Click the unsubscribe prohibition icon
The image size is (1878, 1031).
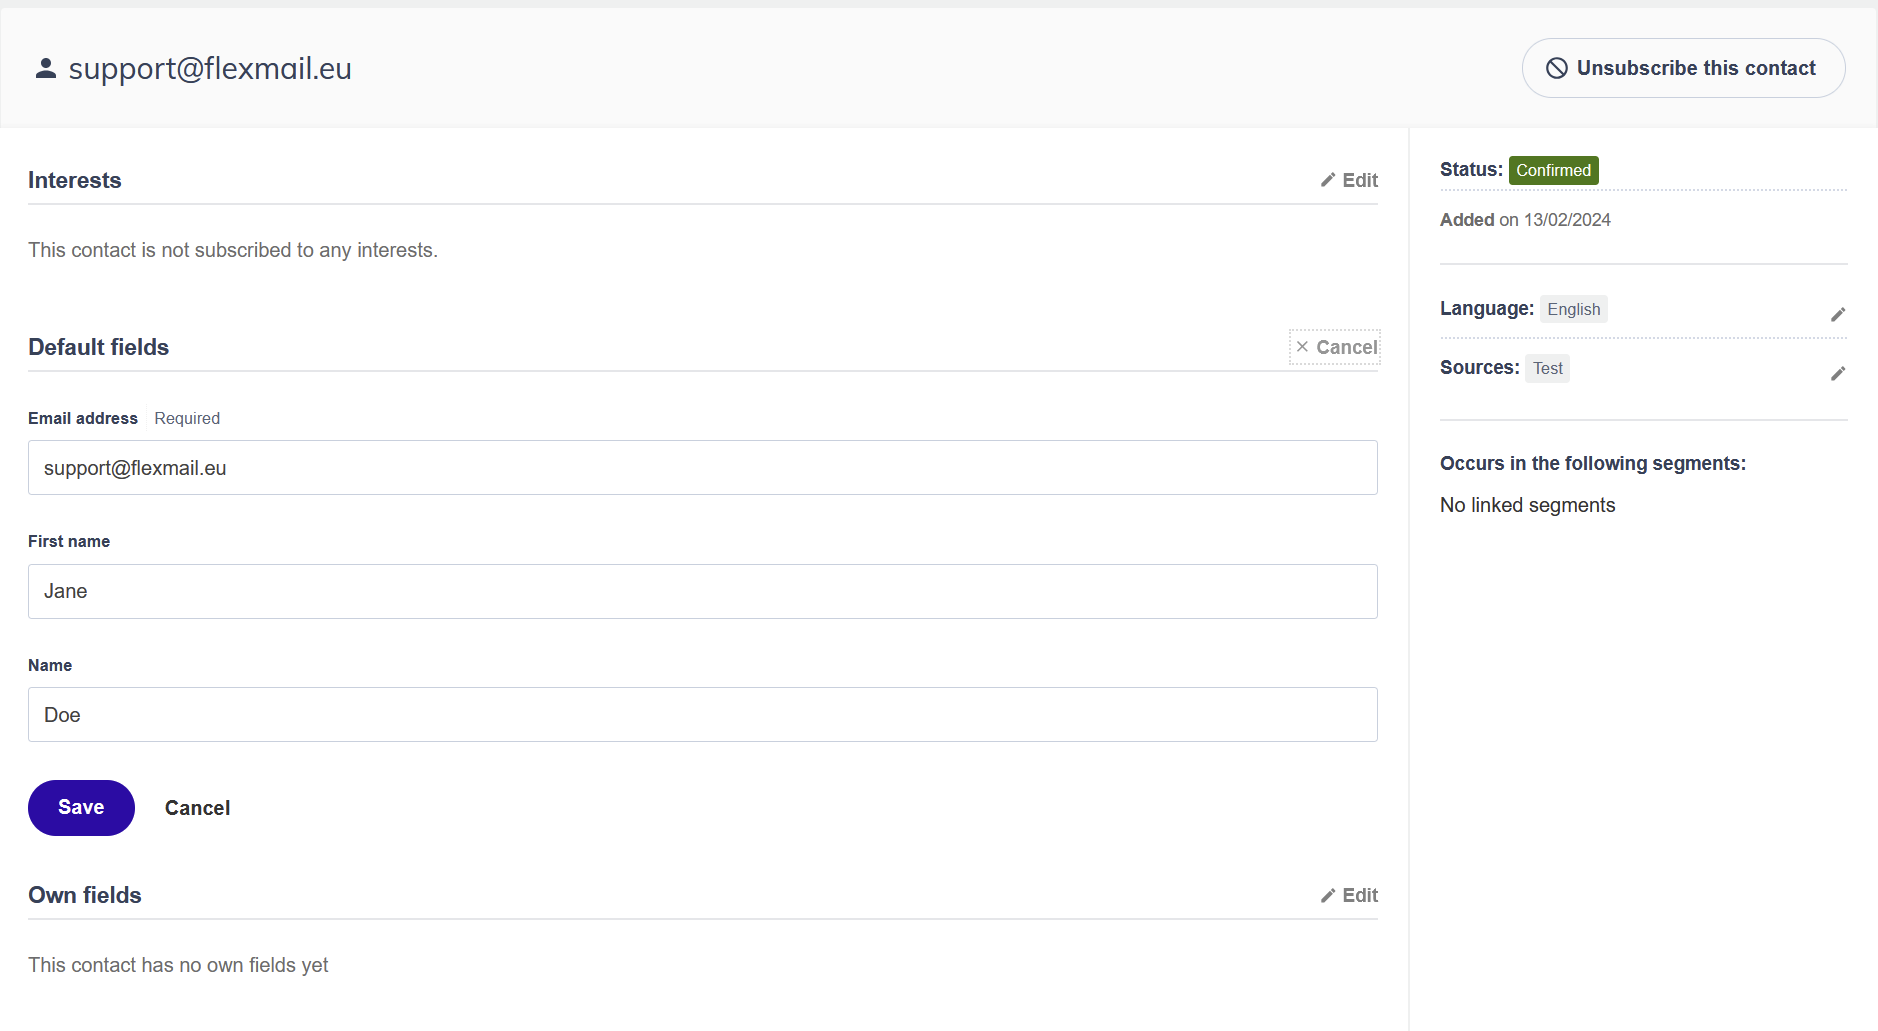[x=1556, y=68]
